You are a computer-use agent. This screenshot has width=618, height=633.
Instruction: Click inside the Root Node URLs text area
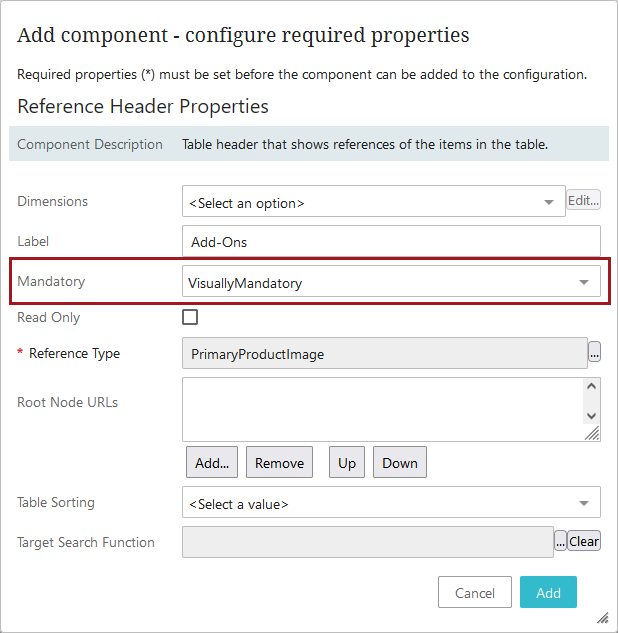380,408
